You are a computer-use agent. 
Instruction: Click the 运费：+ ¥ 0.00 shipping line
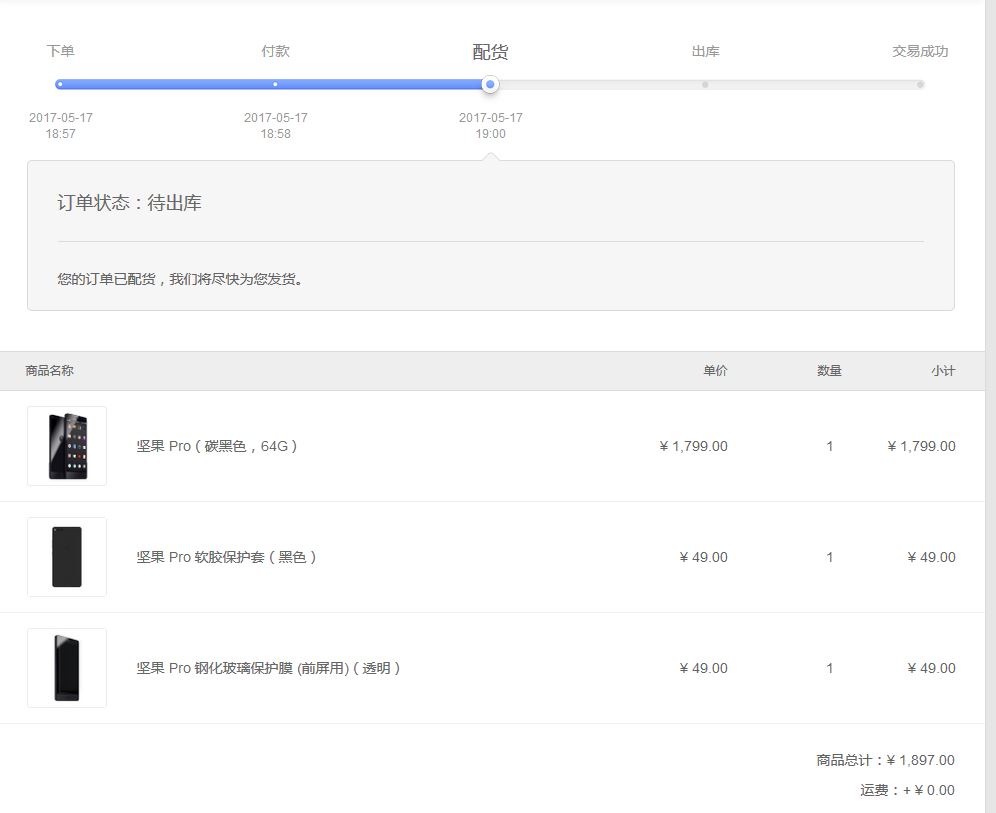(908, 790)
